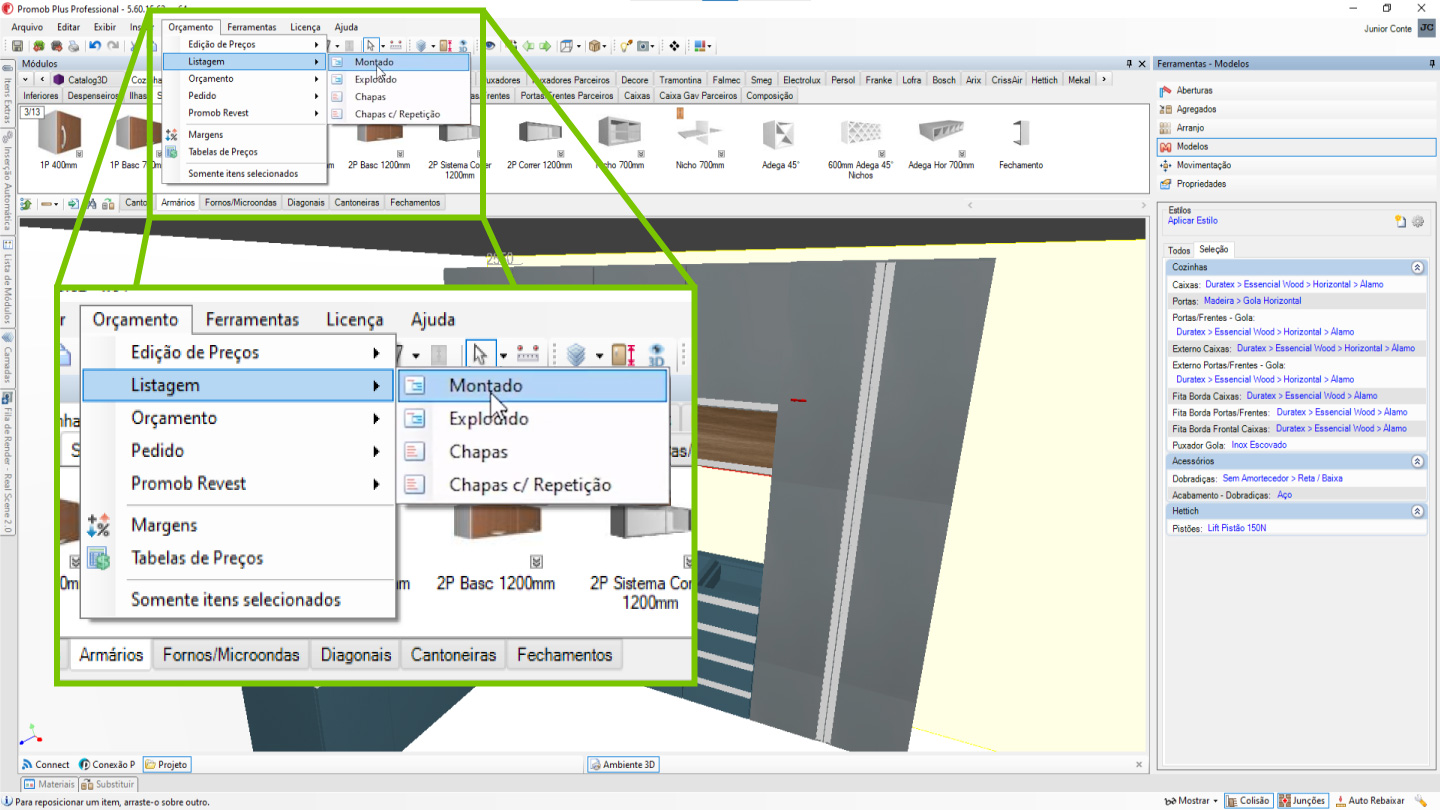Screen dimensions: 1440x810
Task: Collapse the Cozinhas section
Action: 1417,268
